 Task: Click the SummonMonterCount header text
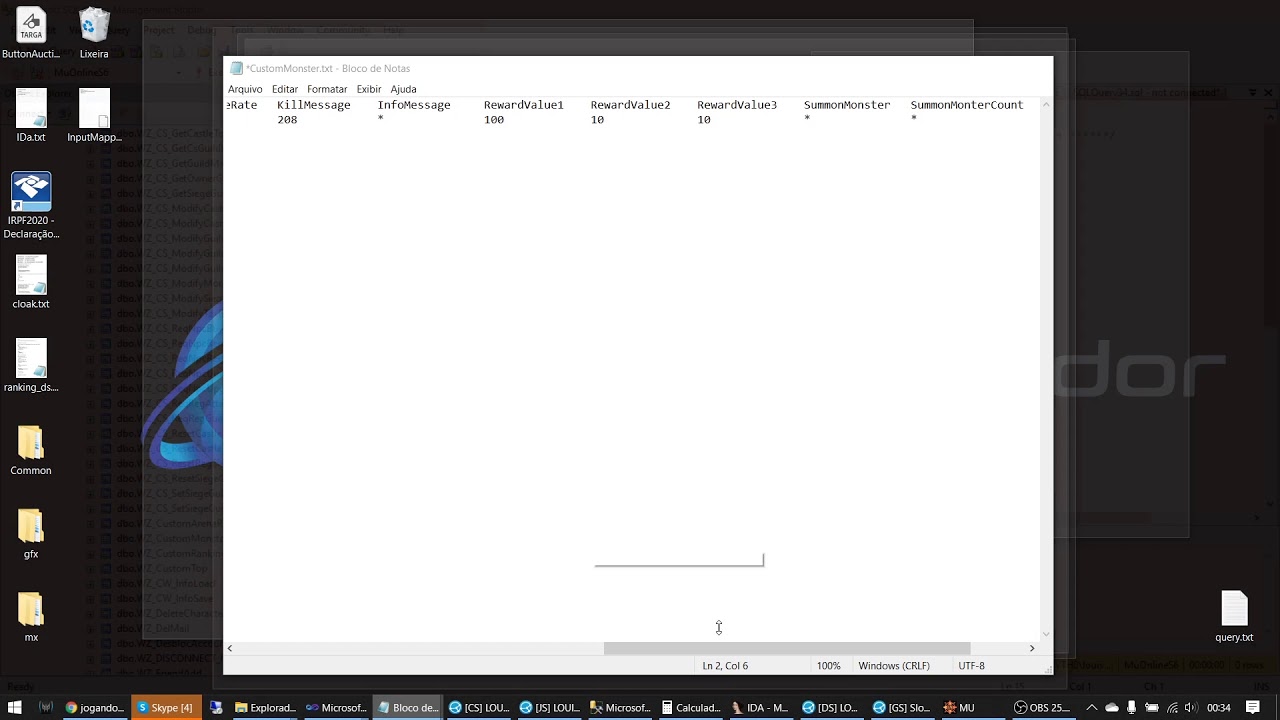coord(967,105)
